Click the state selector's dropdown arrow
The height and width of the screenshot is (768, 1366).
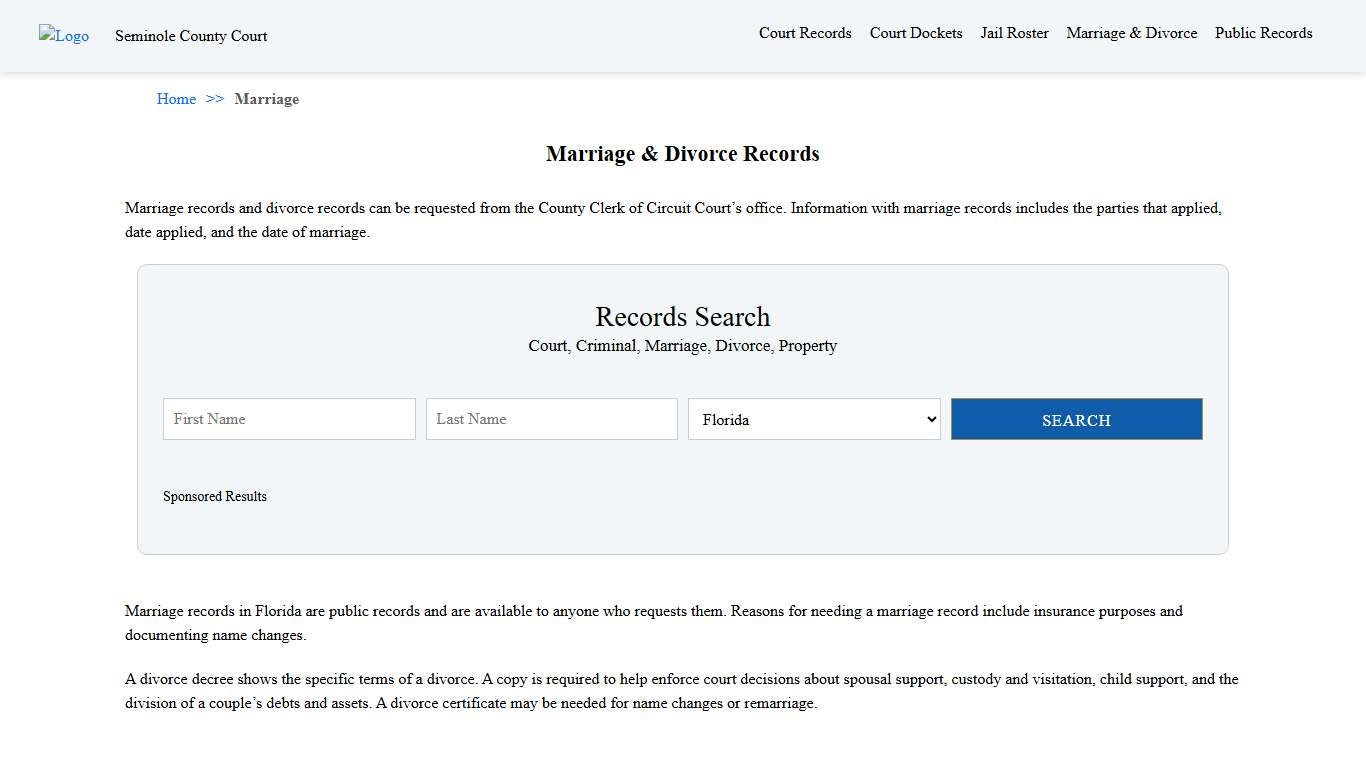[928, 419]
